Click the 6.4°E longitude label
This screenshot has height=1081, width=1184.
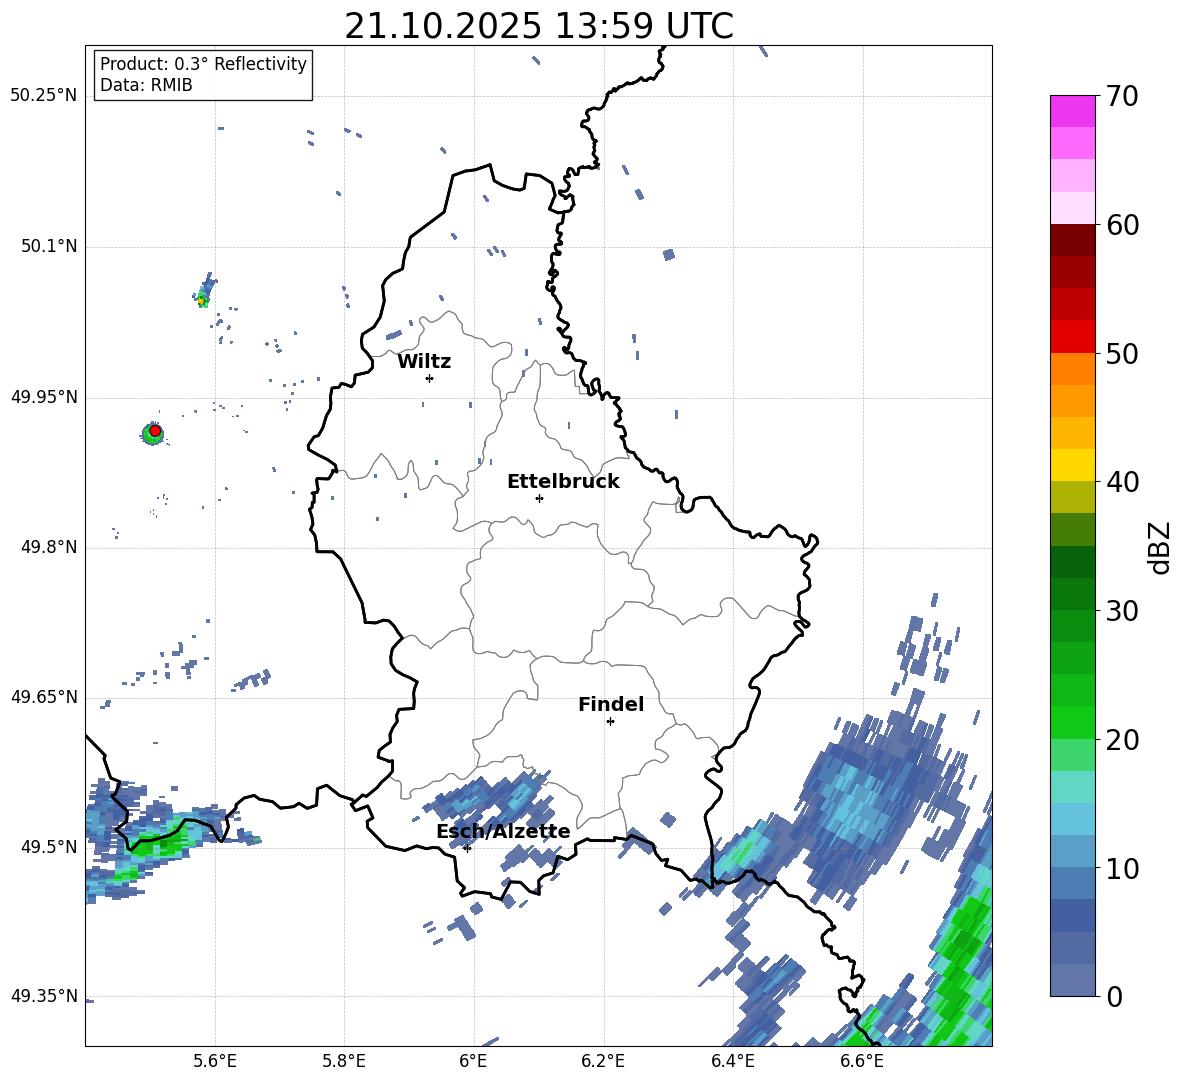(x=732, y=1061)
